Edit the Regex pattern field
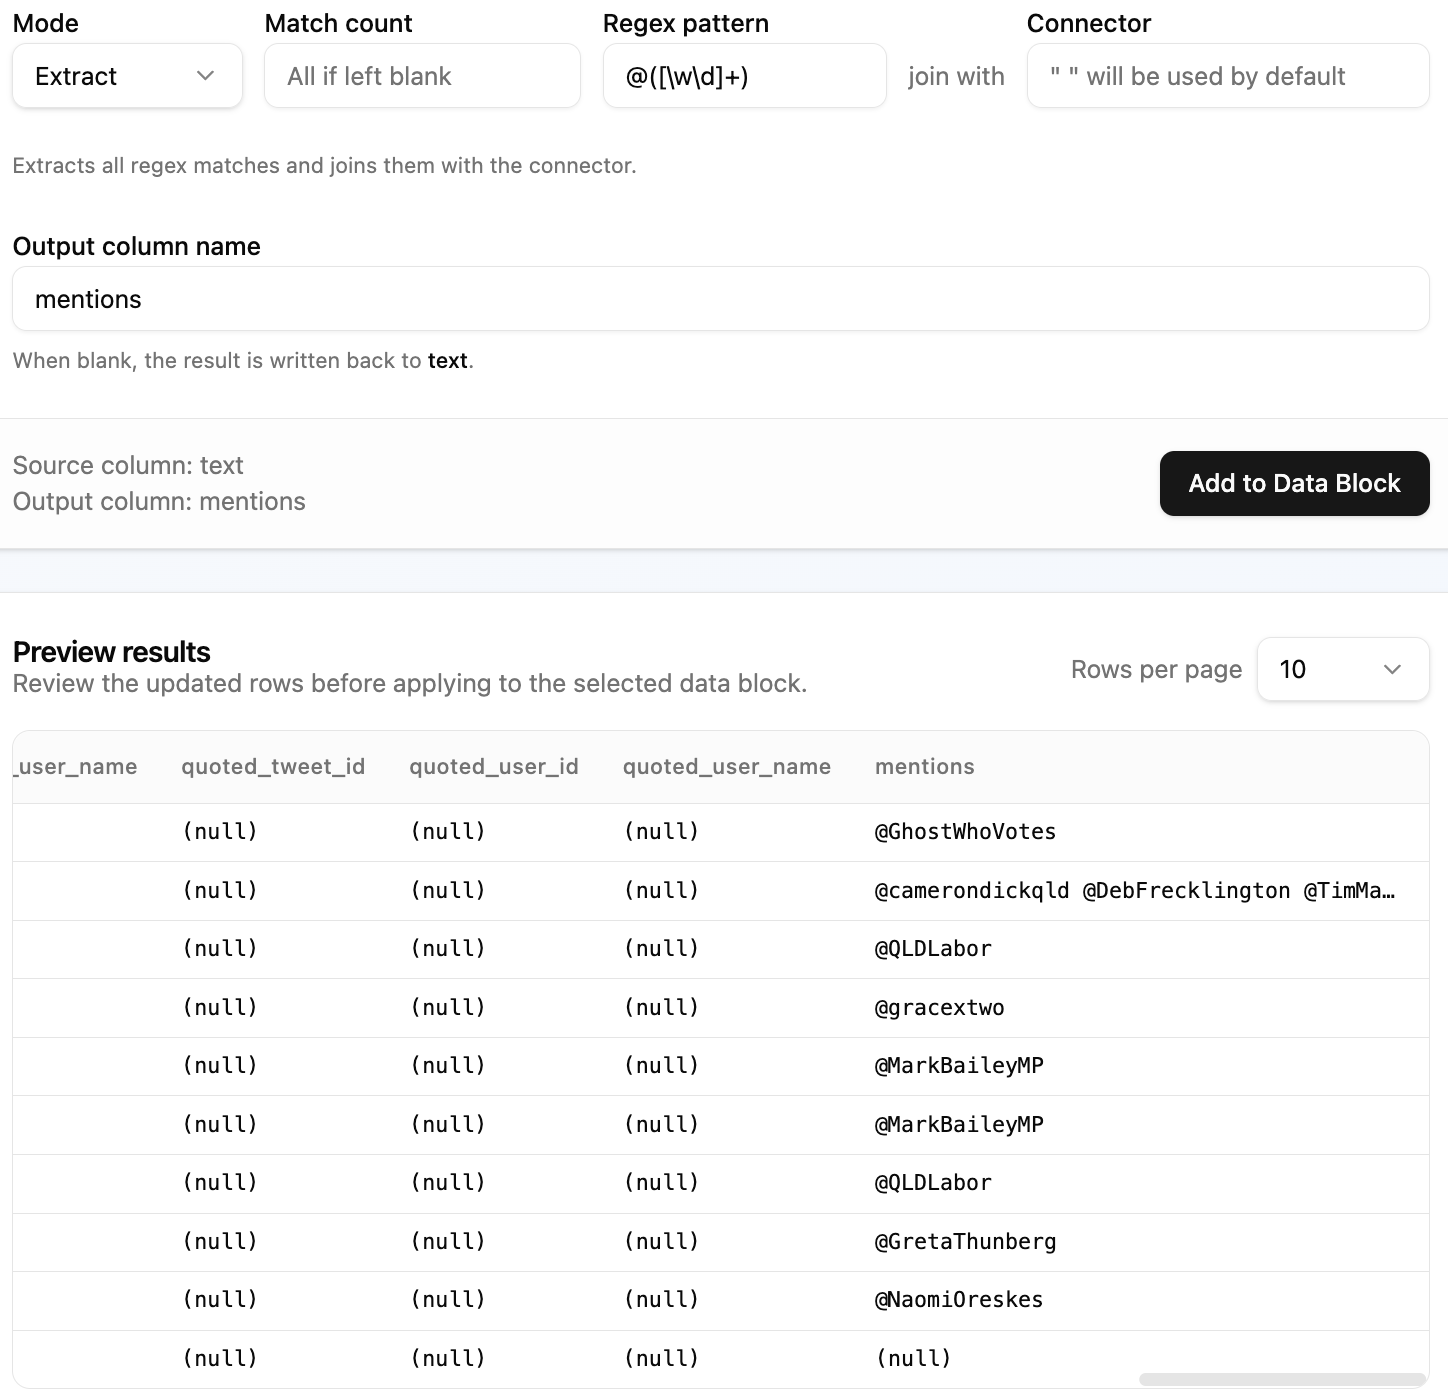Viewport: 1448px width, 1398px height. click(744, 76)
